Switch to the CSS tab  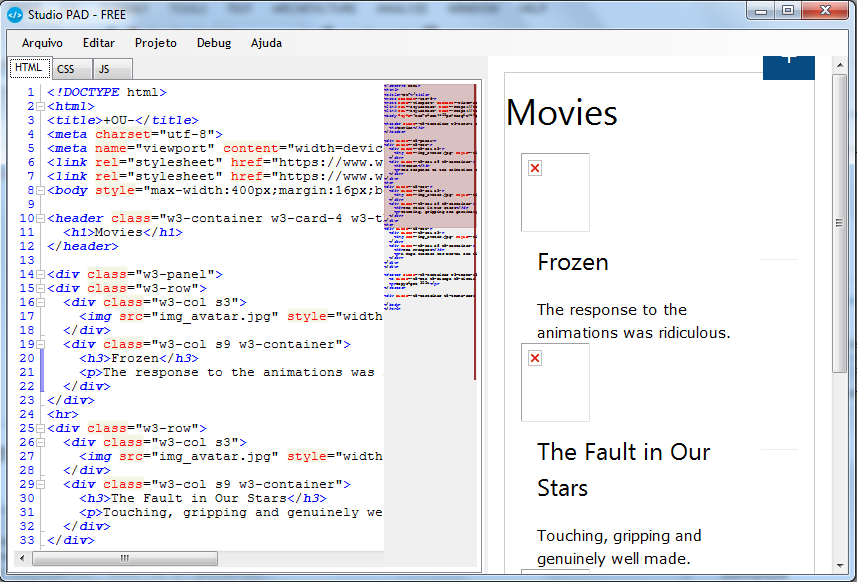click(72, 69)
